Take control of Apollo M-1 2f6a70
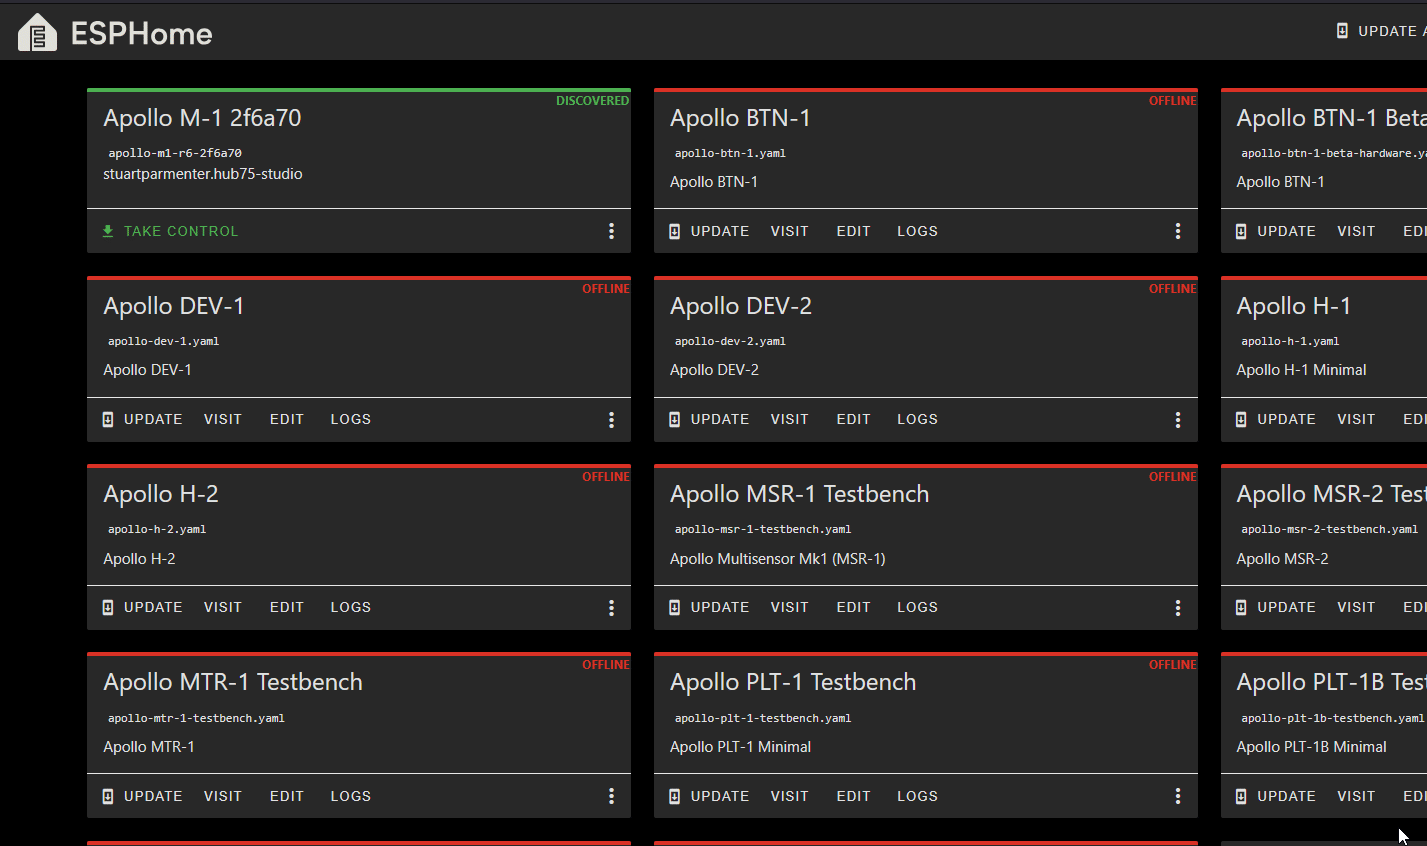This screenshot has width=1427, height=846. pyautogui.click(x=170, y=231)
